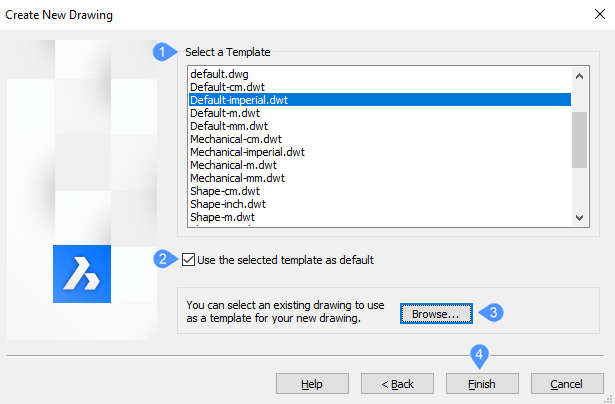Choose the Shape-cm.dwt template
The image size is (615, 404).
(x=223, y=191)
